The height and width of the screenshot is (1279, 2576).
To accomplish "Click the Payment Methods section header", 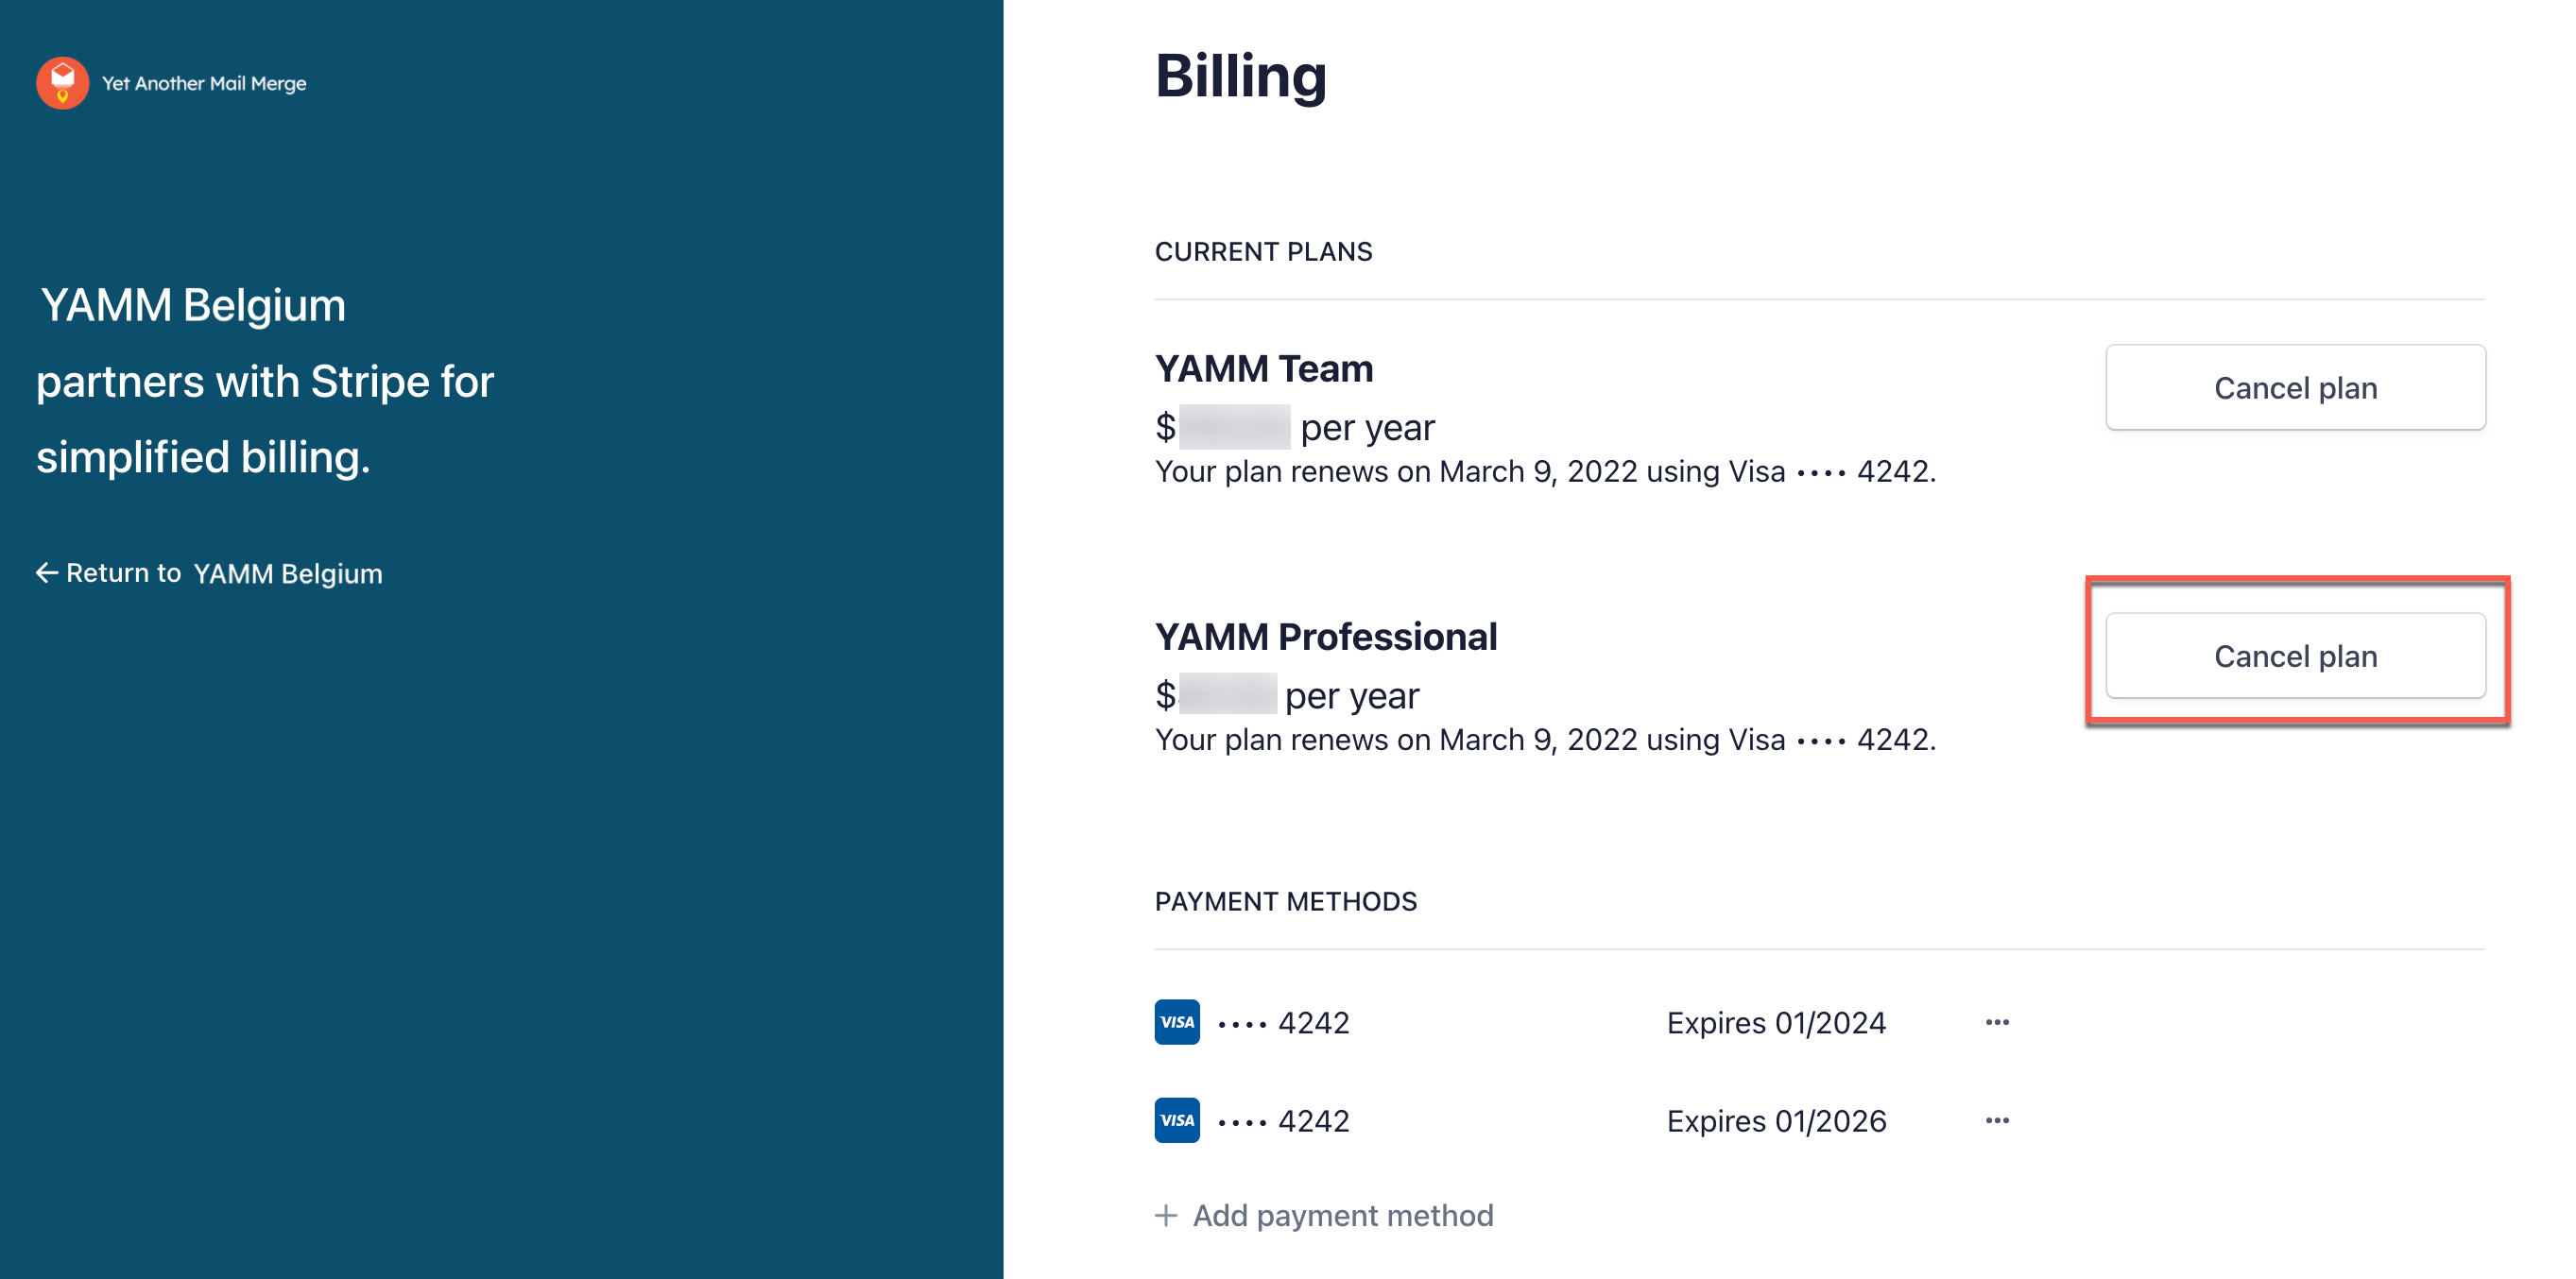I will [x=1285, y=902].
